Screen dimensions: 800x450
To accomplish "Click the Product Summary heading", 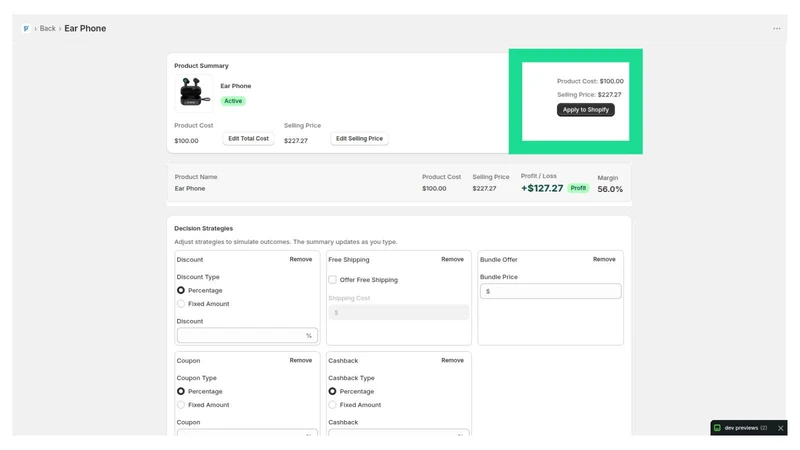I will coord(201,66).
